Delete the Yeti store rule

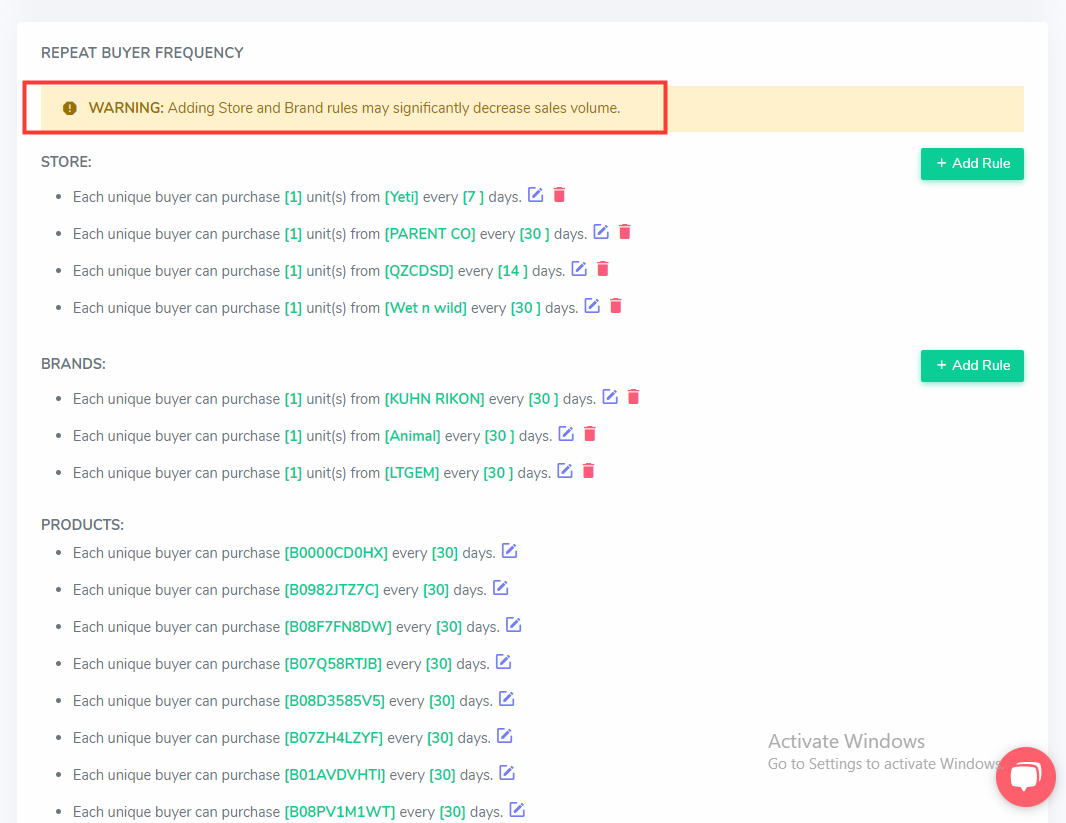pyautogui.click(x=559, y=195)
